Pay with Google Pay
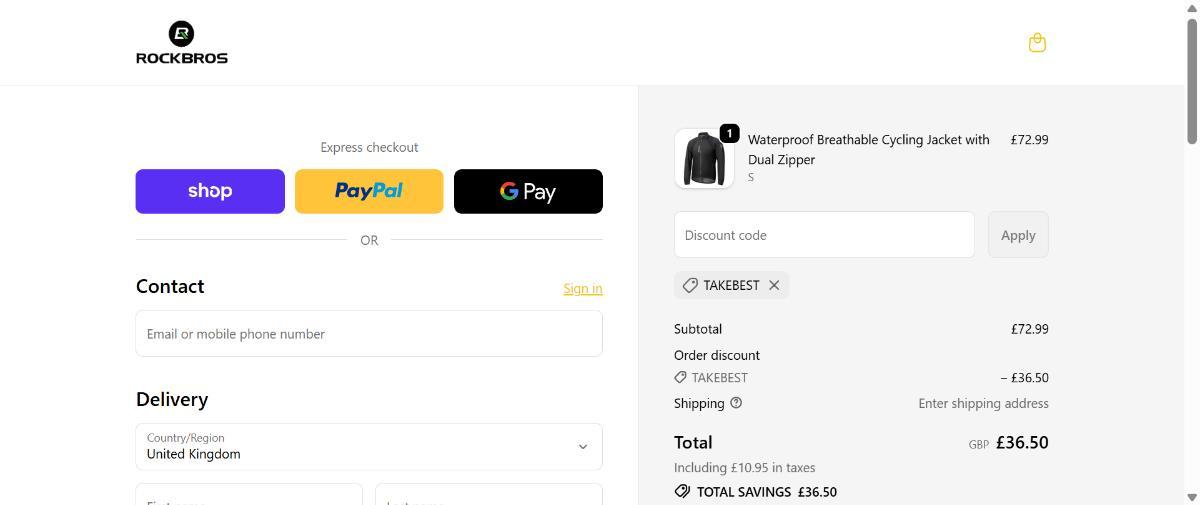Image resolution: width=1200 pixels, height=505 pixels. point(528,191)
